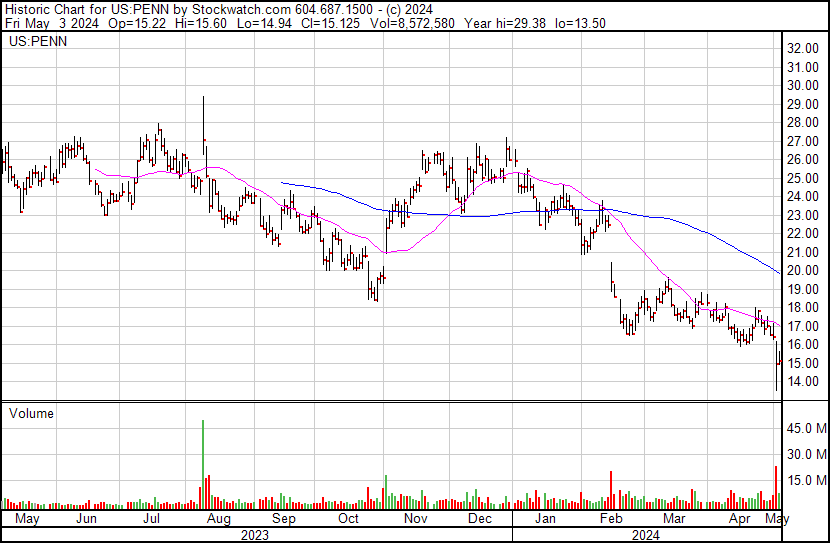Click the Jul month label on time axis

click(x=151, y=519)
